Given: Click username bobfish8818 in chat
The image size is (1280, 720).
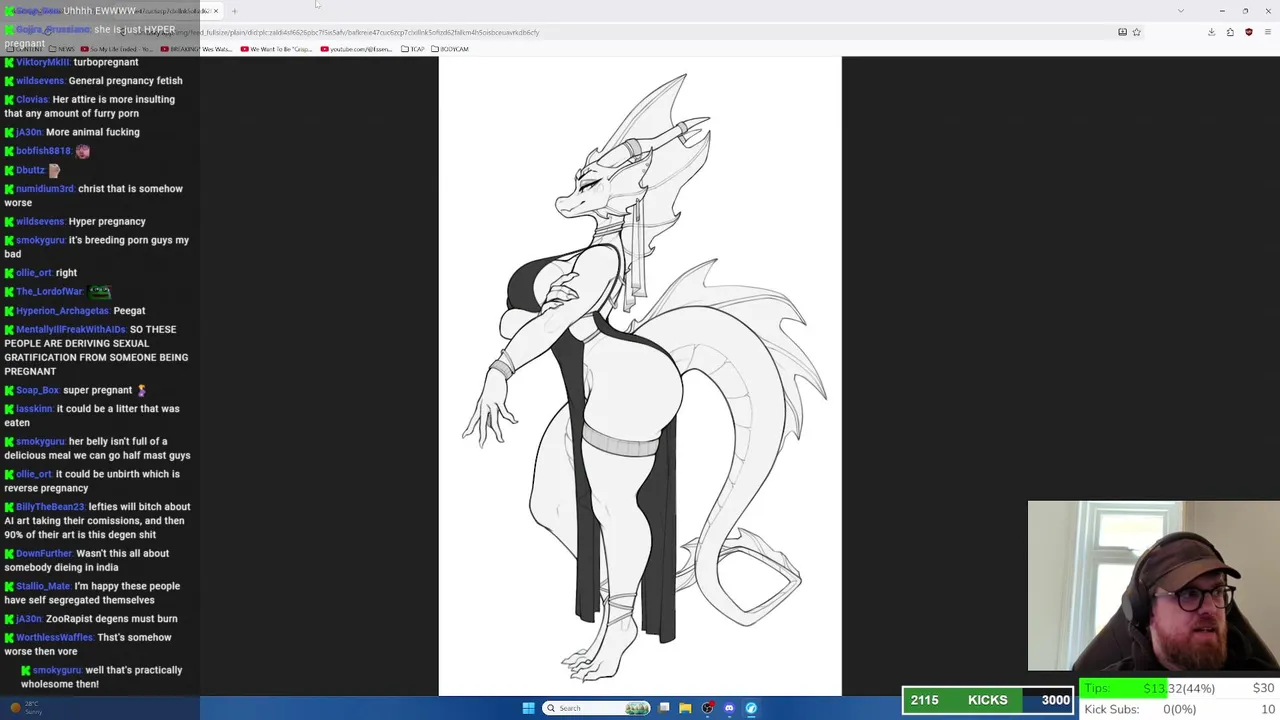Looking at the screenshot, I should [x=43, y=151].
